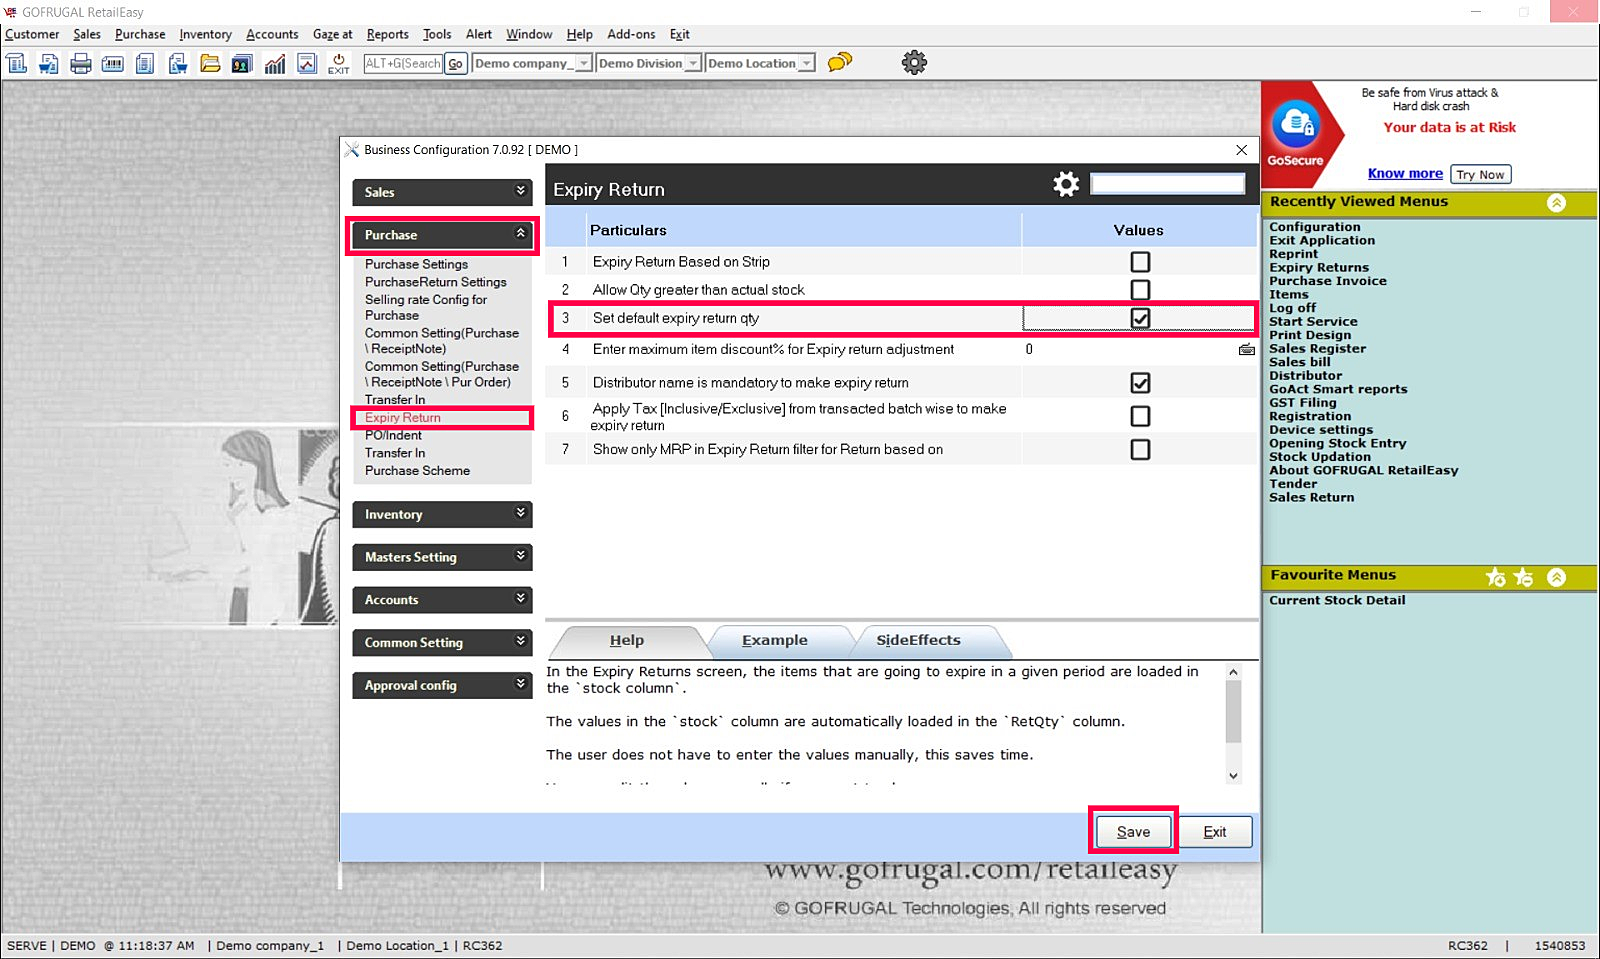Open the Tools menu
This screenshot has width=1600, height=959.
tap(437, 34)
